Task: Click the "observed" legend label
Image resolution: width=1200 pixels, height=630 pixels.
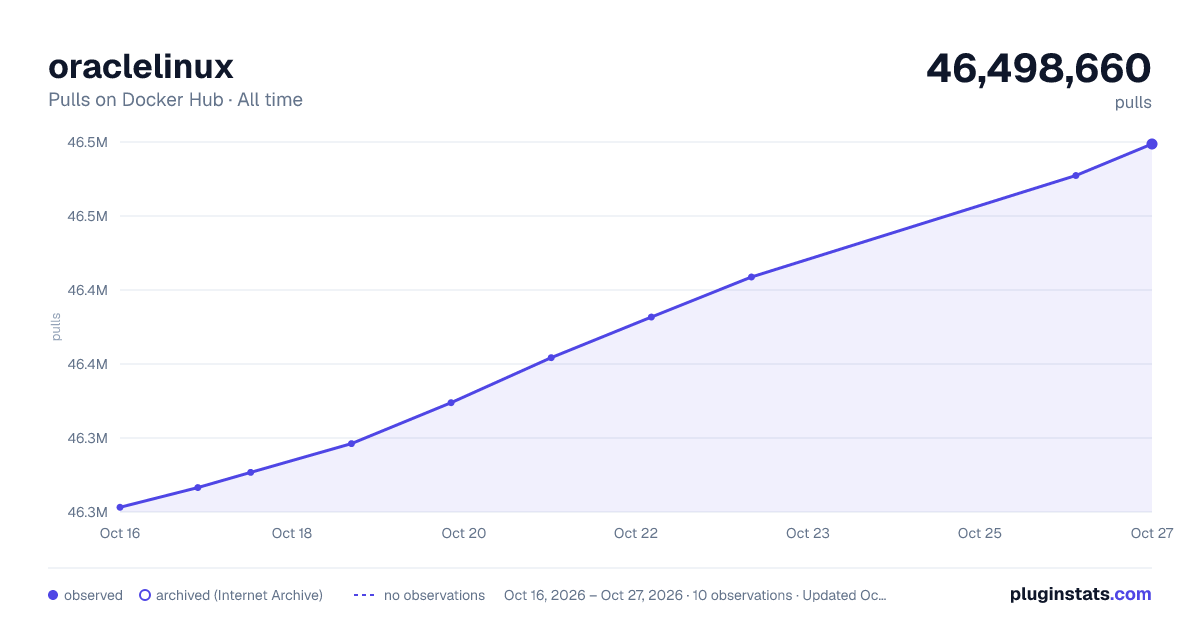Action: point(93,595)
